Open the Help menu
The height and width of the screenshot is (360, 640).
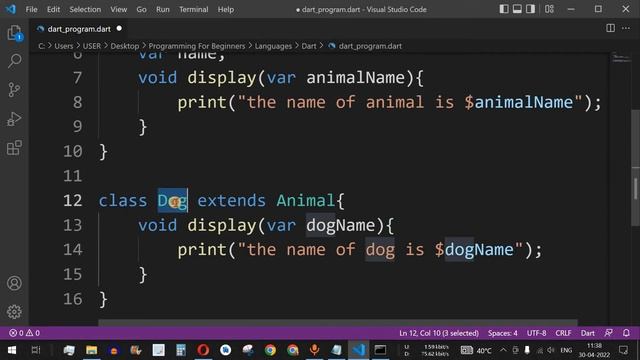point(226,9)
